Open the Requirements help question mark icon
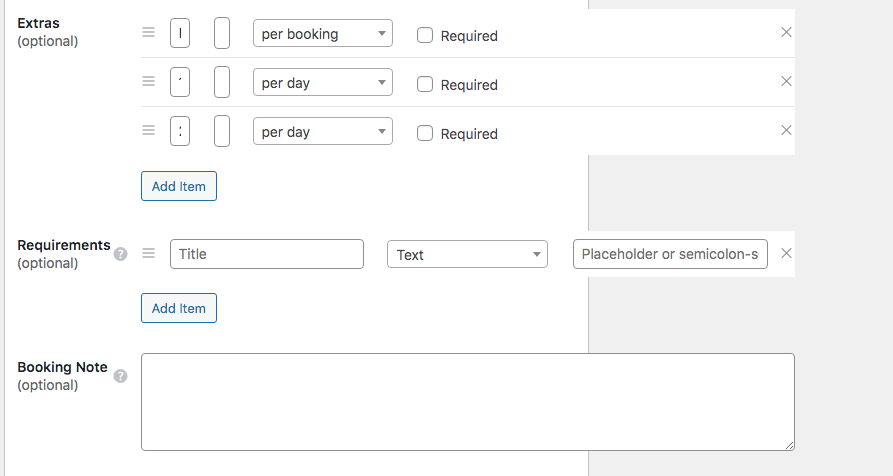Viewport: 893px width, 476px height. pos(120,254)
